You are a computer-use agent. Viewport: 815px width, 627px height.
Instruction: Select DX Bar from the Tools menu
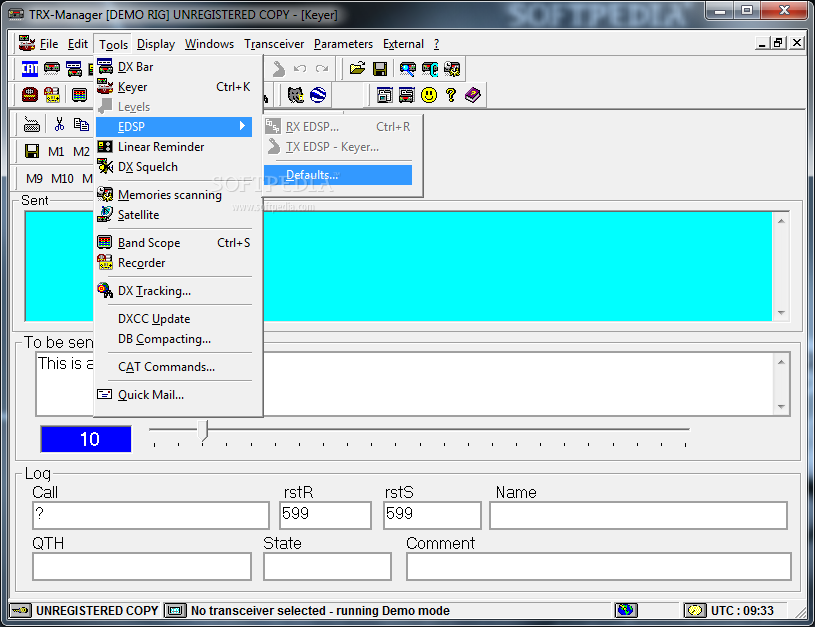[174, 67]
